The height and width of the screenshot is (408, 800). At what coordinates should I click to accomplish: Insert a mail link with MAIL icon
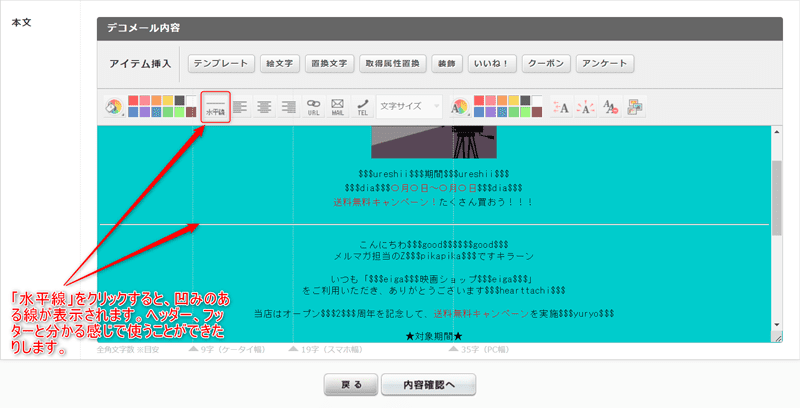tap(337, 107)
